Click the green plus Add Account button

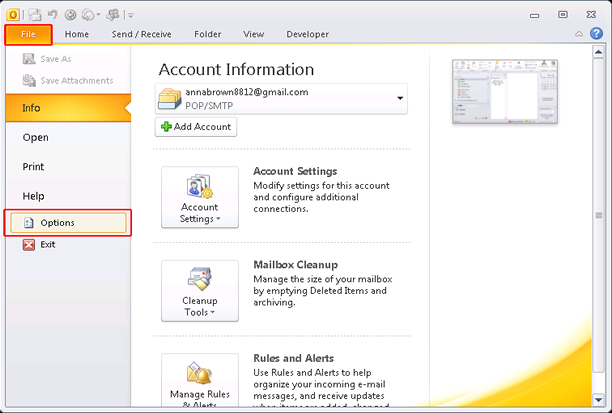point(196,127)
